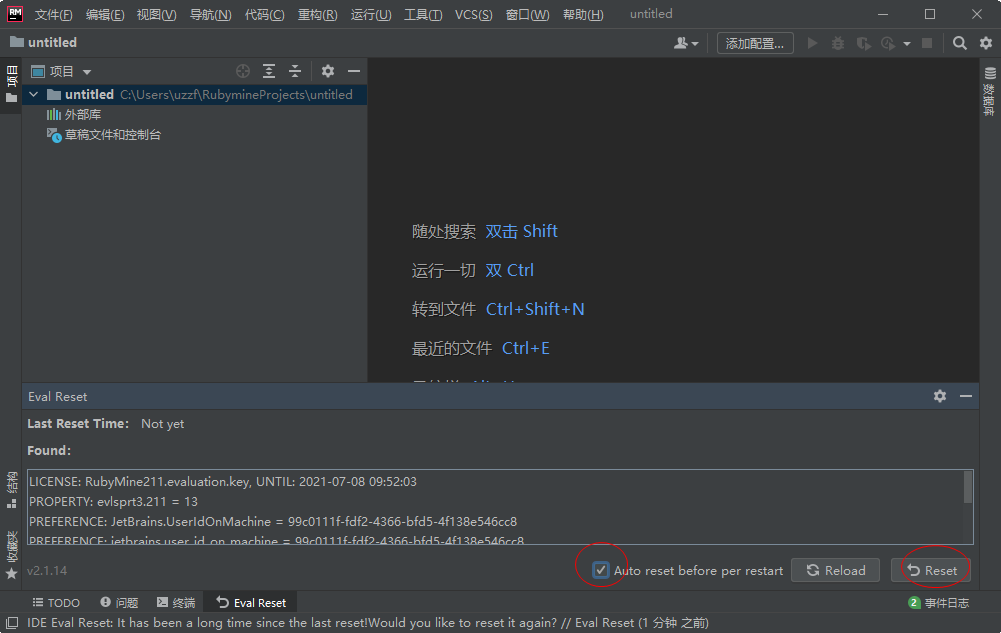Click the Stop square icon
The image size is (1001, 633).
[x=927, y=43]
